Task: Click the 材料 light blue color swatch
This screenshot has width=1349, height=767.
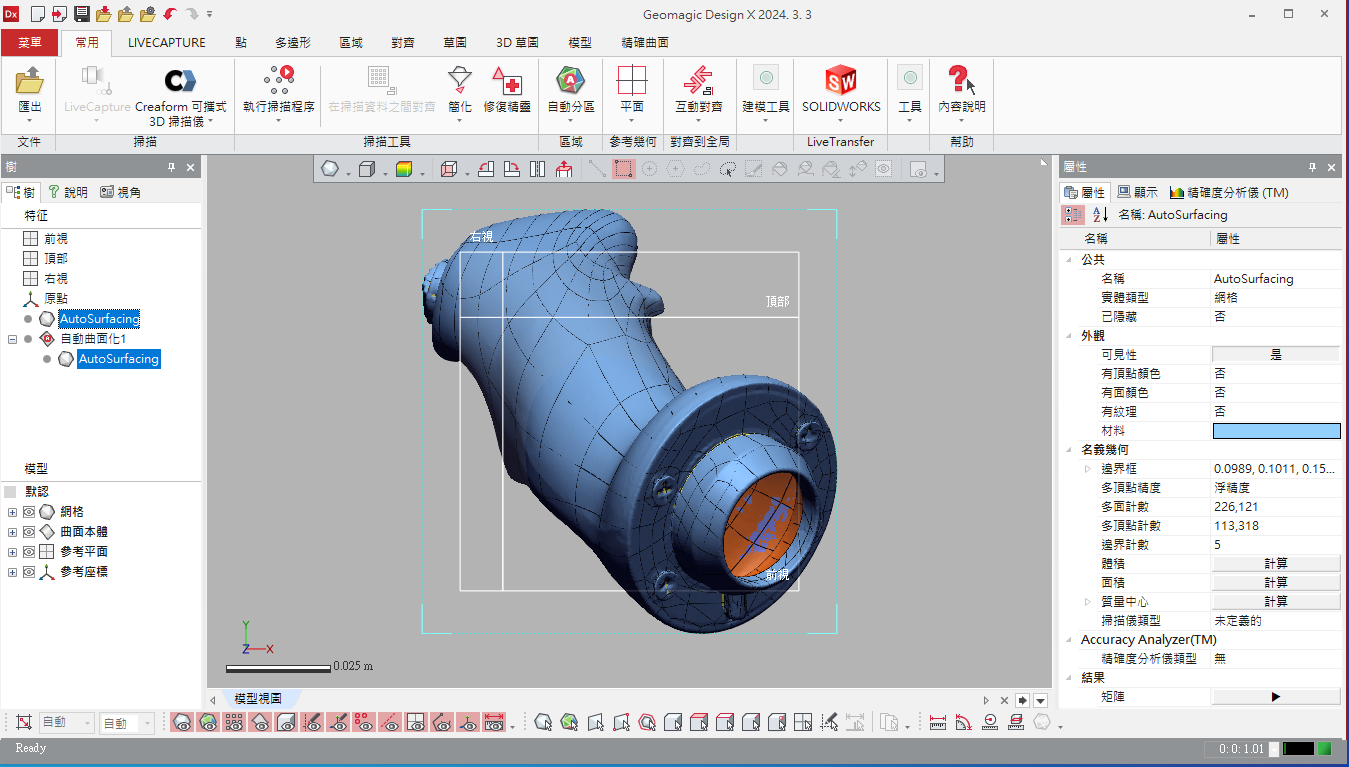Action: [1276, 430]
